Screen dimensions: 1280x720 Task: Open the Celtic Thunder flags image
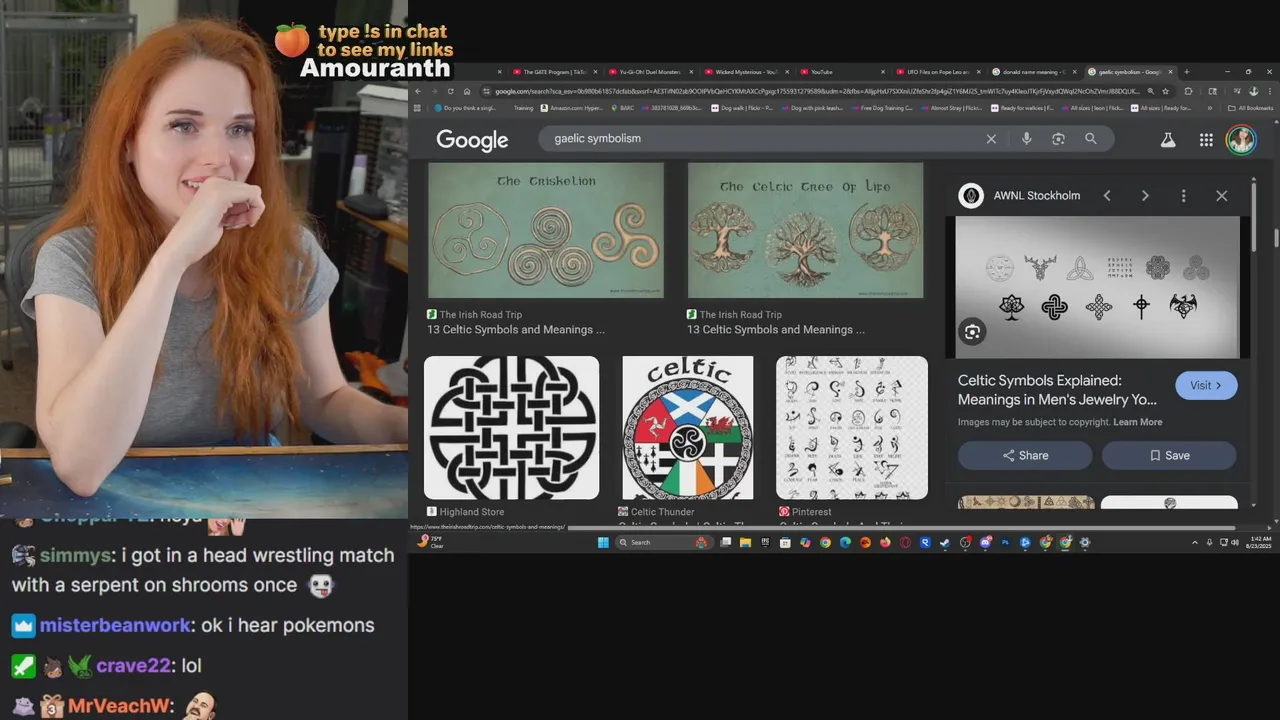click(x=688, y=428)
